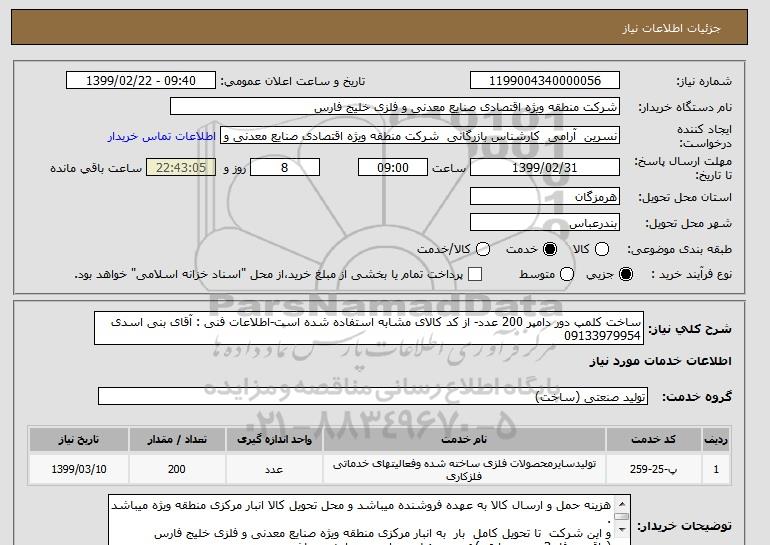Click the ردیف column header
Viewport: 770px width, 545px height.
[716, 439]
